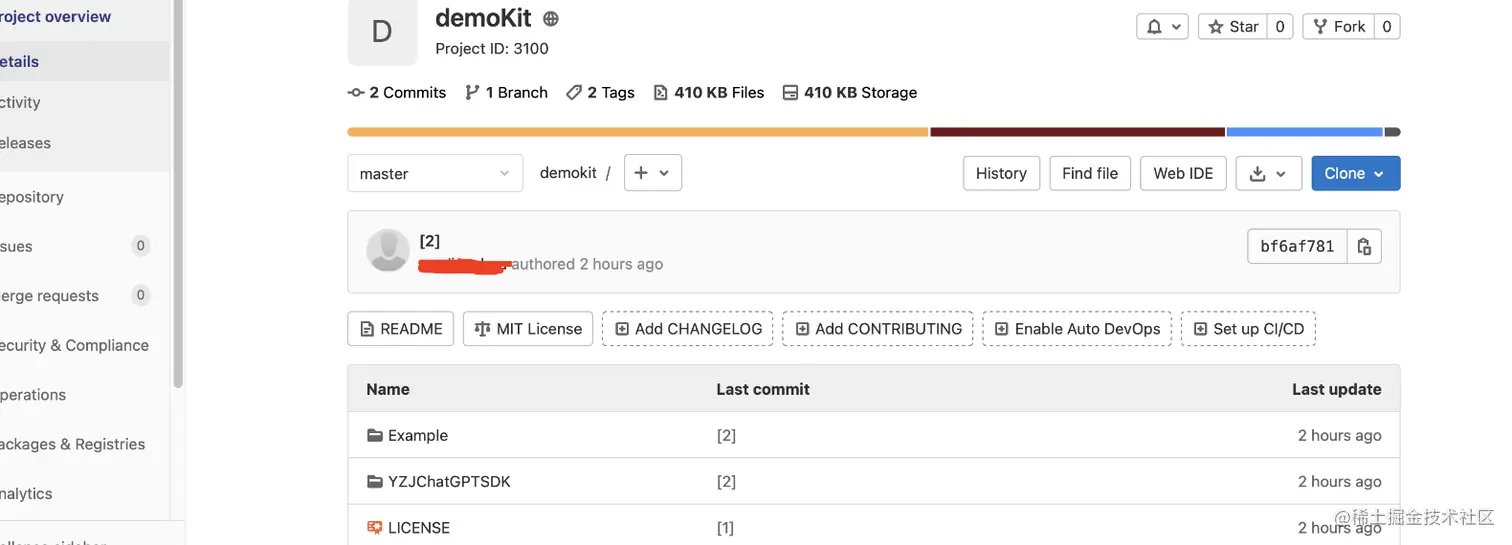Click the orange language bar segment
Image resolution: width=1512 pixels, height=545 pixels.
click(x=637, y=132)
